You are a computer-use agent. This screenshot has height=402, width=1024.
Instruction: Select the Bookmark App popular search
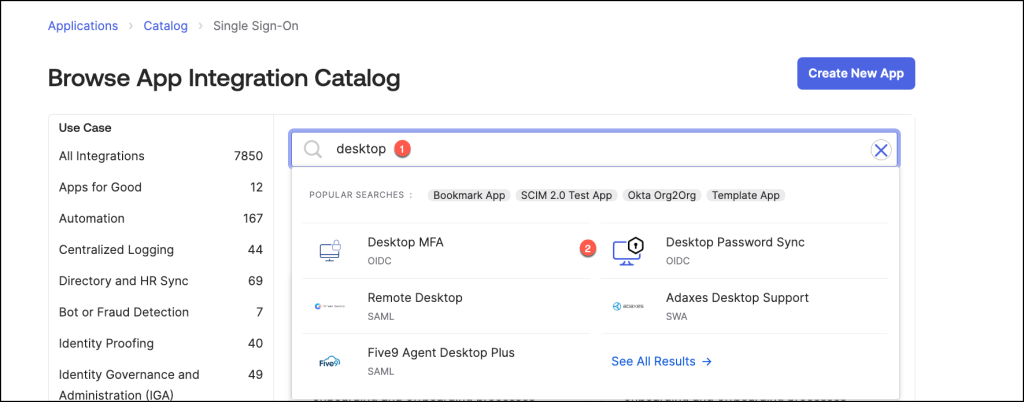469,195
